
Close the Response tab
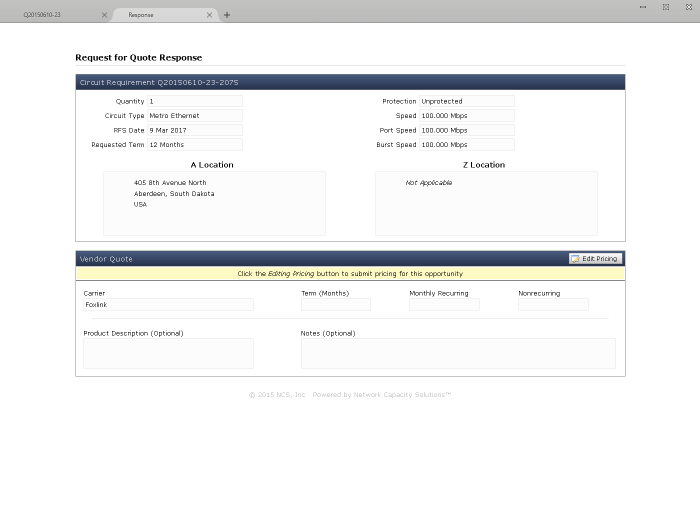[209, 15]
